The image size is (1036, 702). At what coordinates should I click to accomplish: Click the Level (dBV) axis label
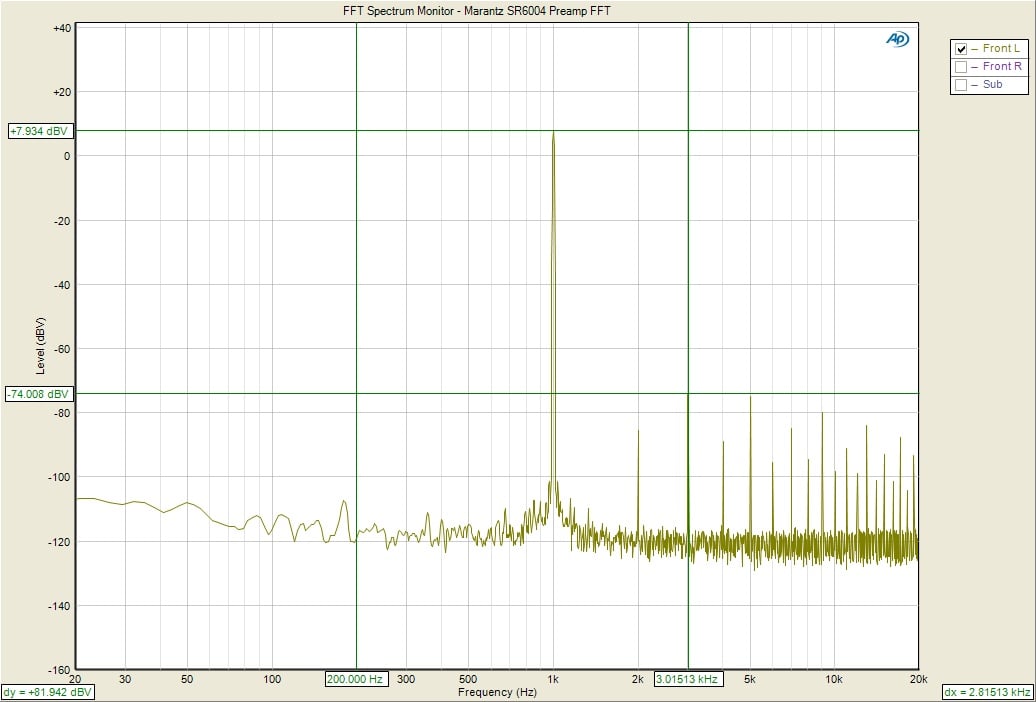[x=40, y=346]
